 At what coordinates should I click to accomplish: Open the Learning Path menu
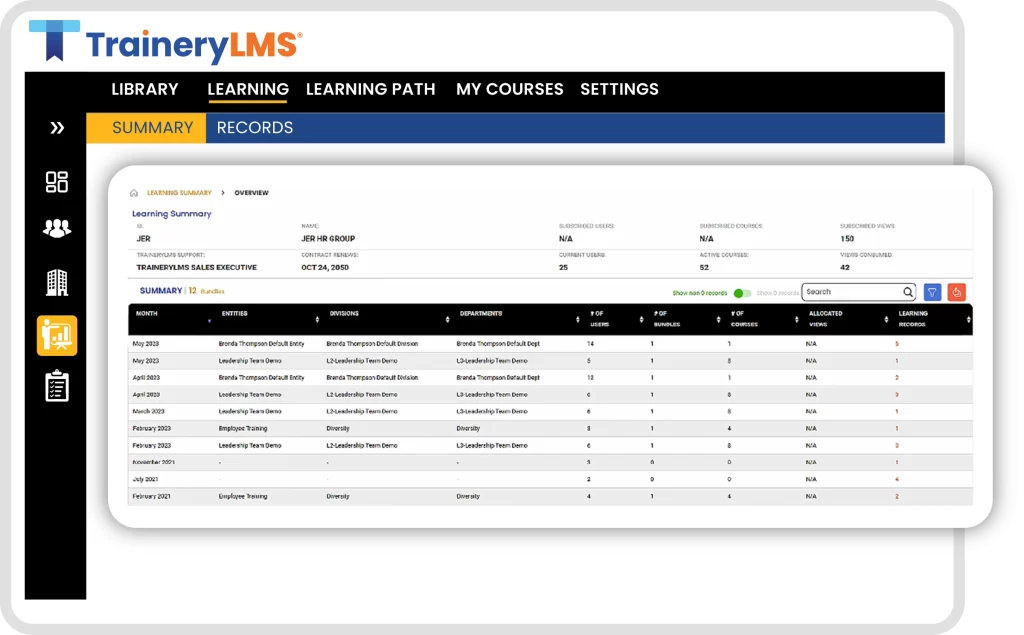(x=370, y=89)
